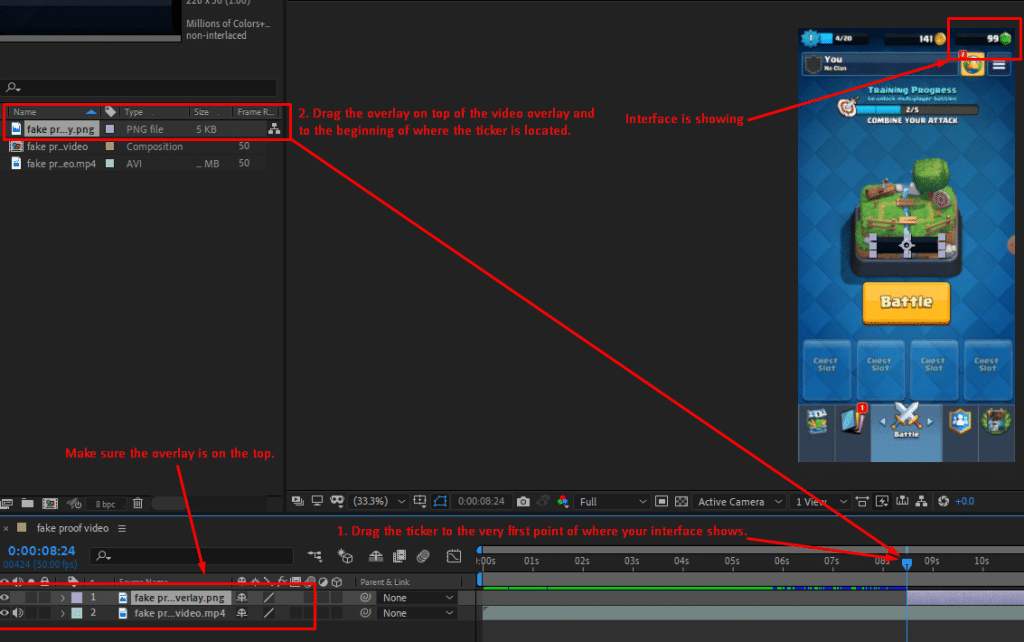
Task: Click the timeline layer search field
Action: tap(193, 556)
